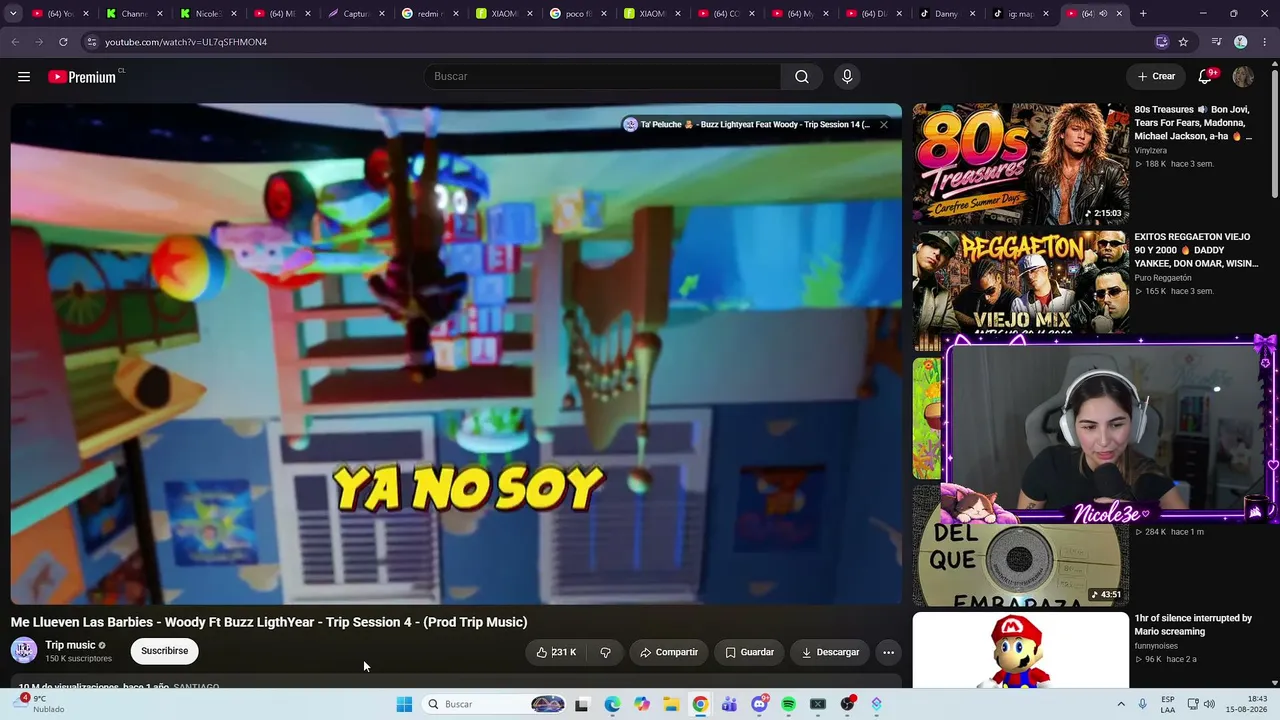1280x720 pixels.
Task: Click the Puro Reggaetón channel name
Action: pyautogui.click(x=1163, y=278)
